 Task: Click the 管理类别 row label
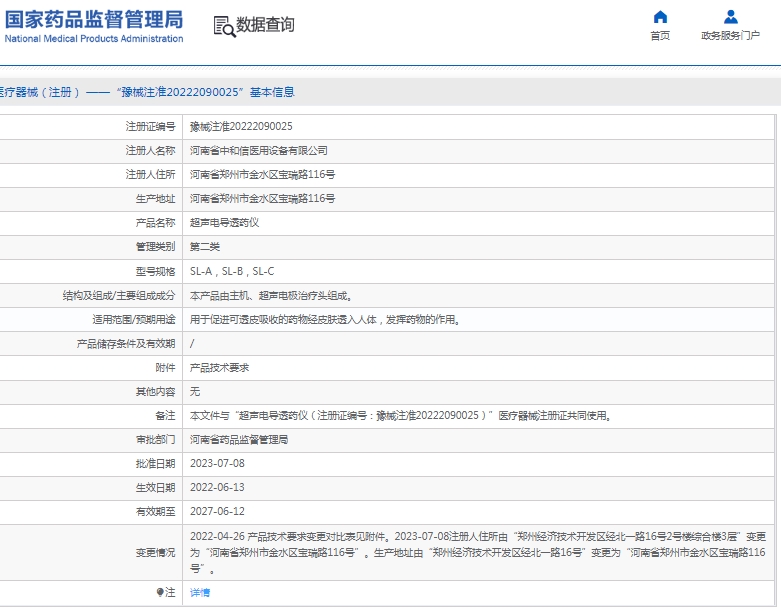155,246
